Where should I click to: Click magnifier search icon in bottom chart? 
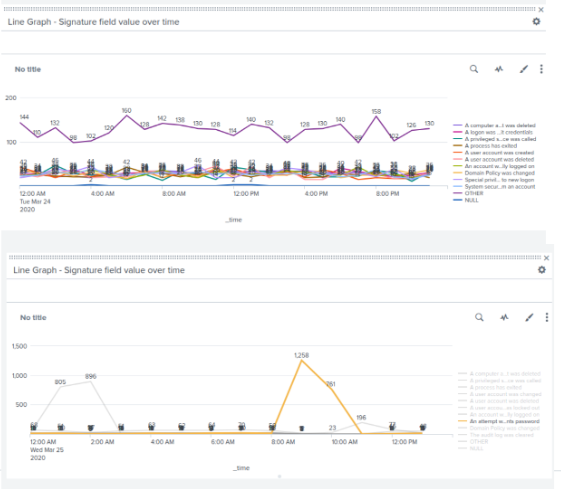click(x=479, y=317)
